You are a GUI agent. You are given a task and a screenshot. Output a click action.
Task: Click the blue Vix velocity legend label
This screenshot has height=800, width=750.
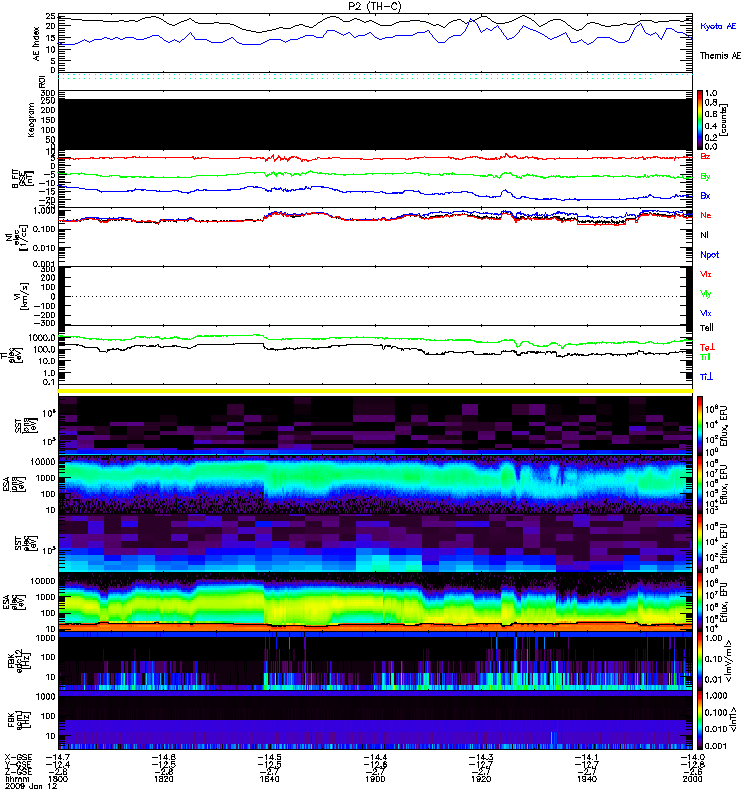pyautogui.click(x=706, y=313)
